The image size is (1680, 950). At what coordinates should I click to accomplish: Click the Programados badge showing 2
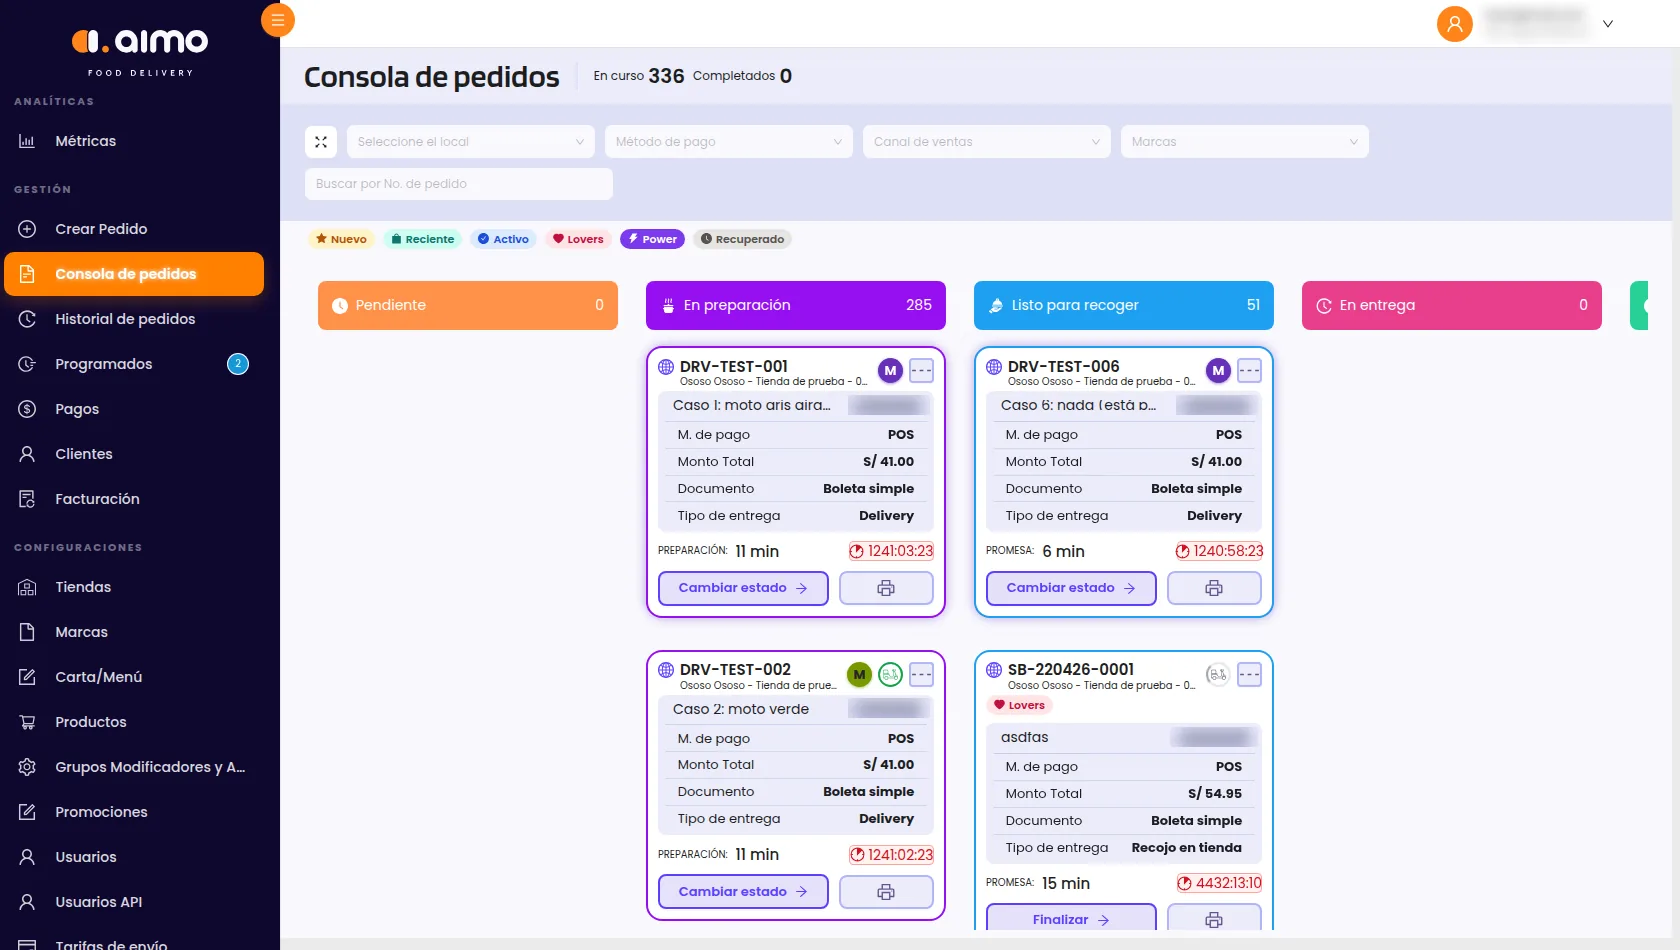click(x=238, y=364)
